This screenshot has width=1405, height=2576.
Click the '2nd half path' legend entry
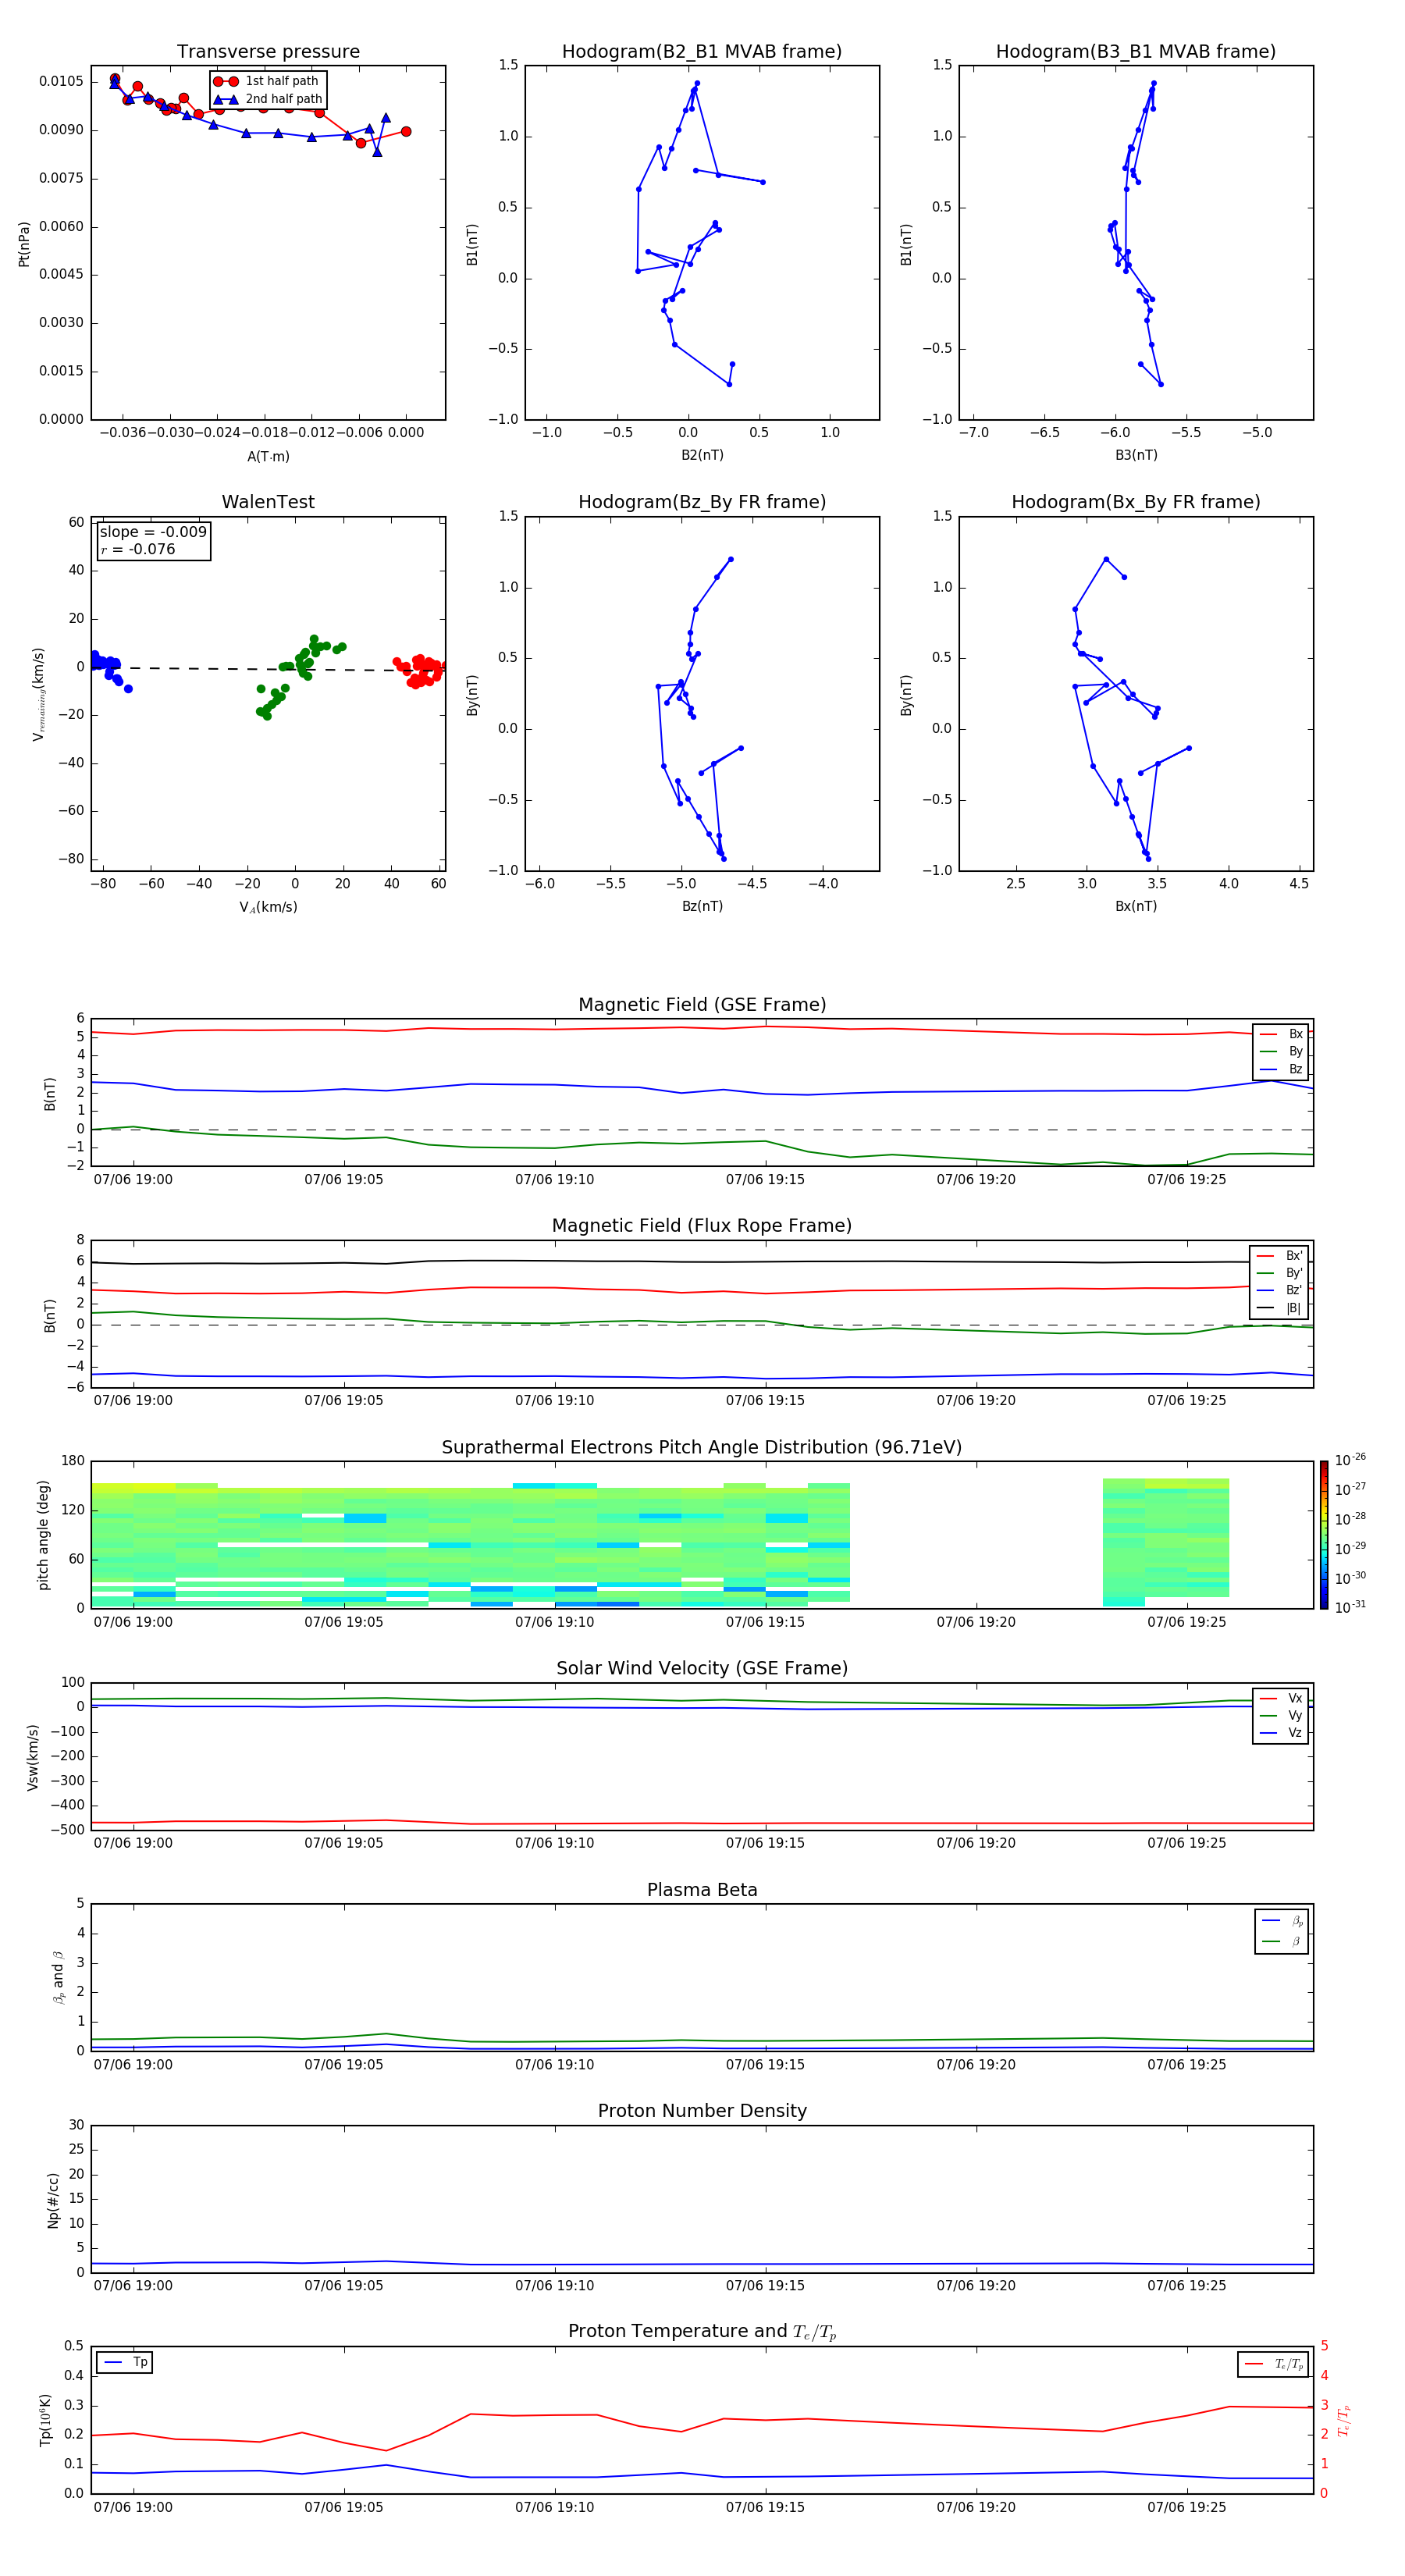point(268,99)
